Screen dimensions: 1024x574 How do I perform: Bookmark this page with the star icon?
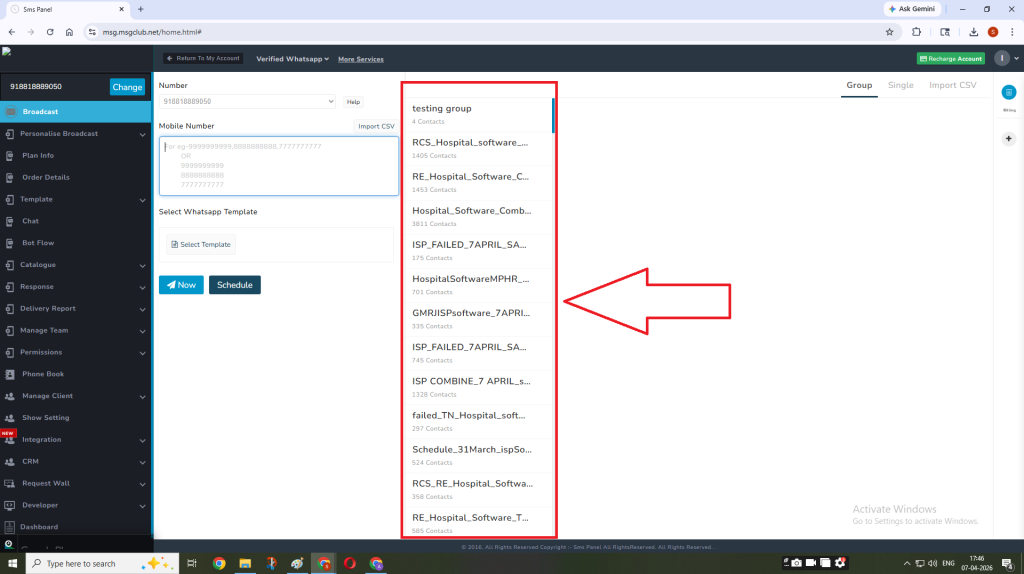tap(889, 32)
